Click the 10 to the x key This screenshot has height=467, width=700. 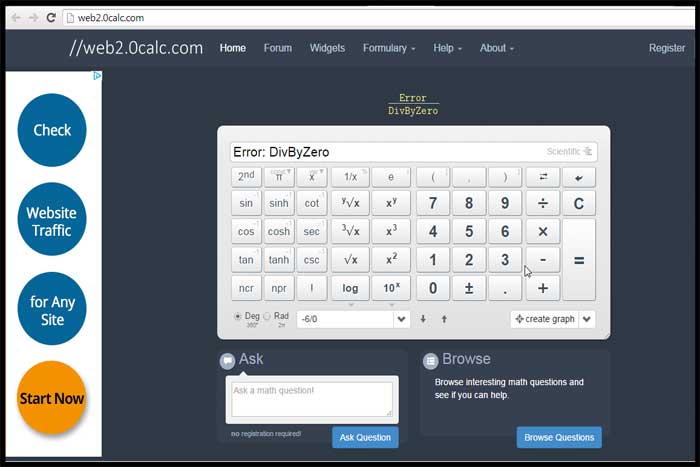[x=391, y=288]
